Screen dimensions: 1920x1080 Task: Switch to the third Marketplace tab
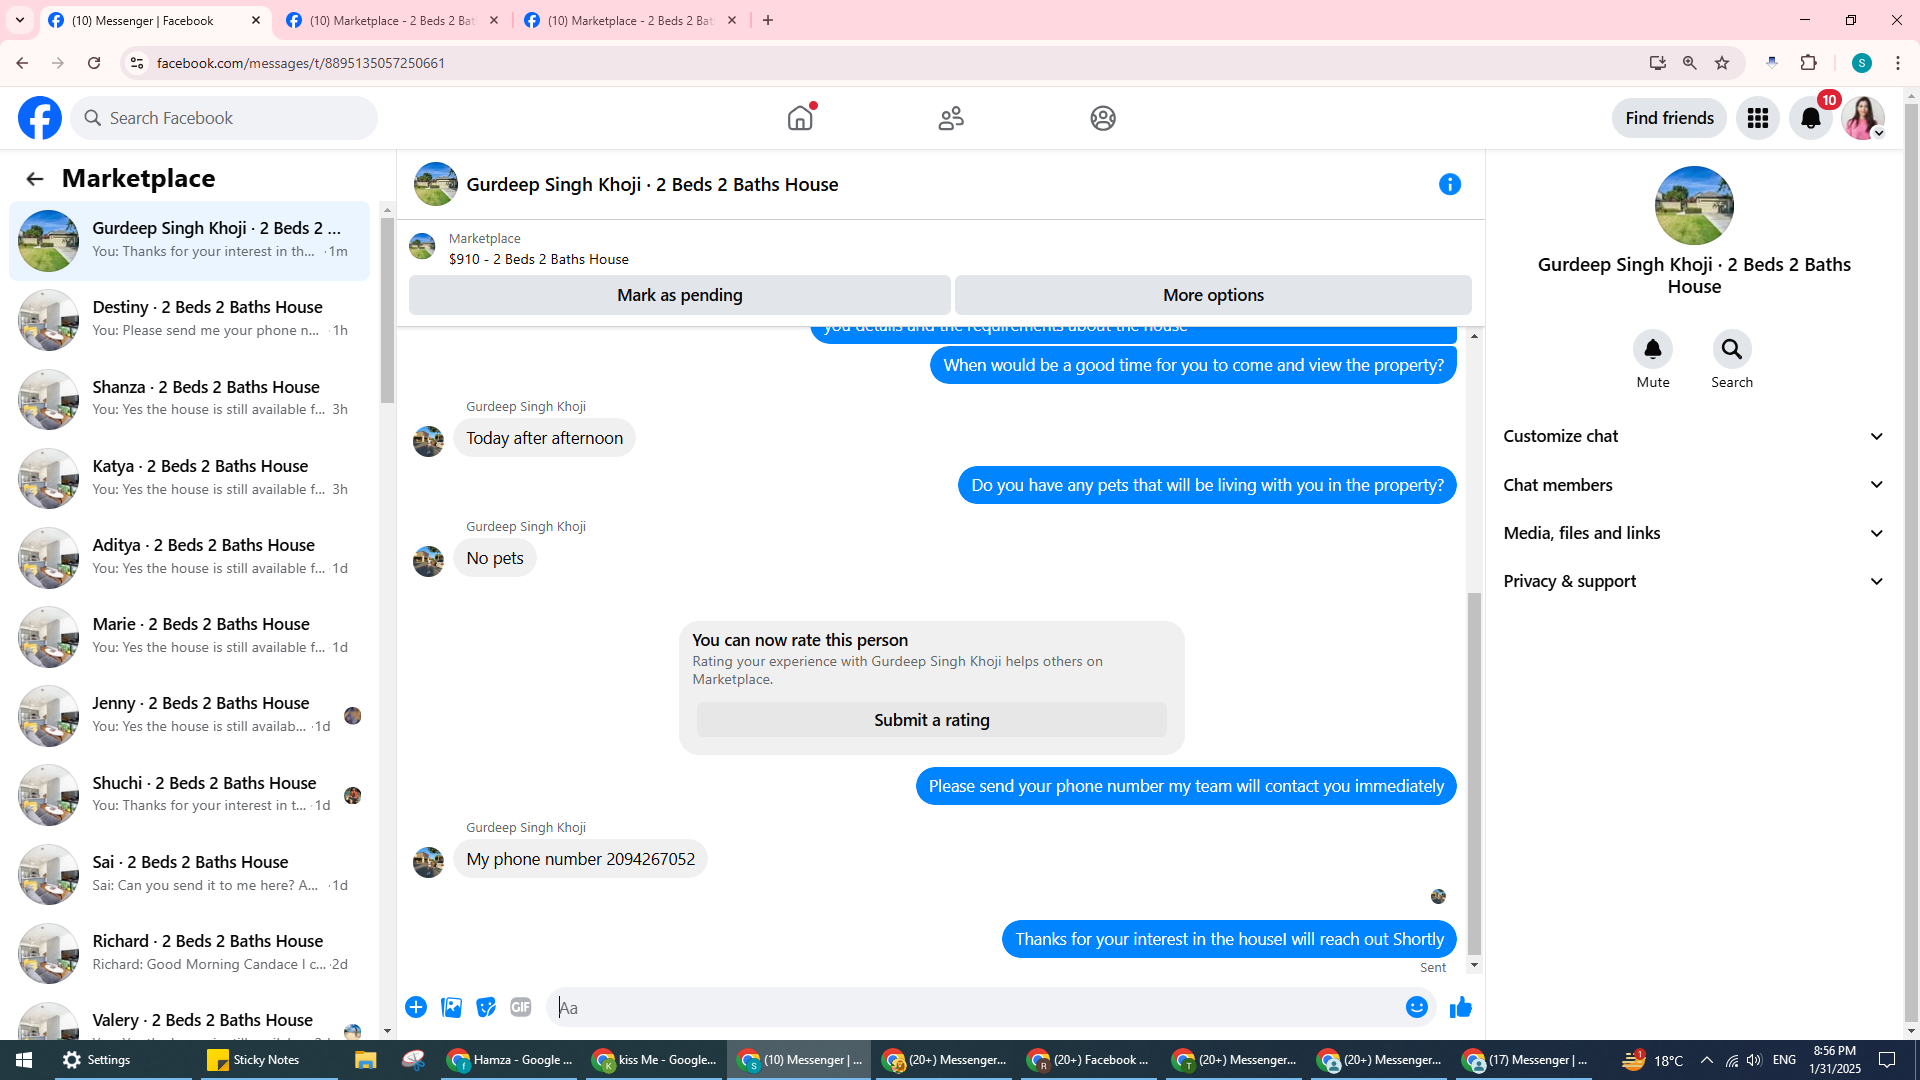[631, 20]
